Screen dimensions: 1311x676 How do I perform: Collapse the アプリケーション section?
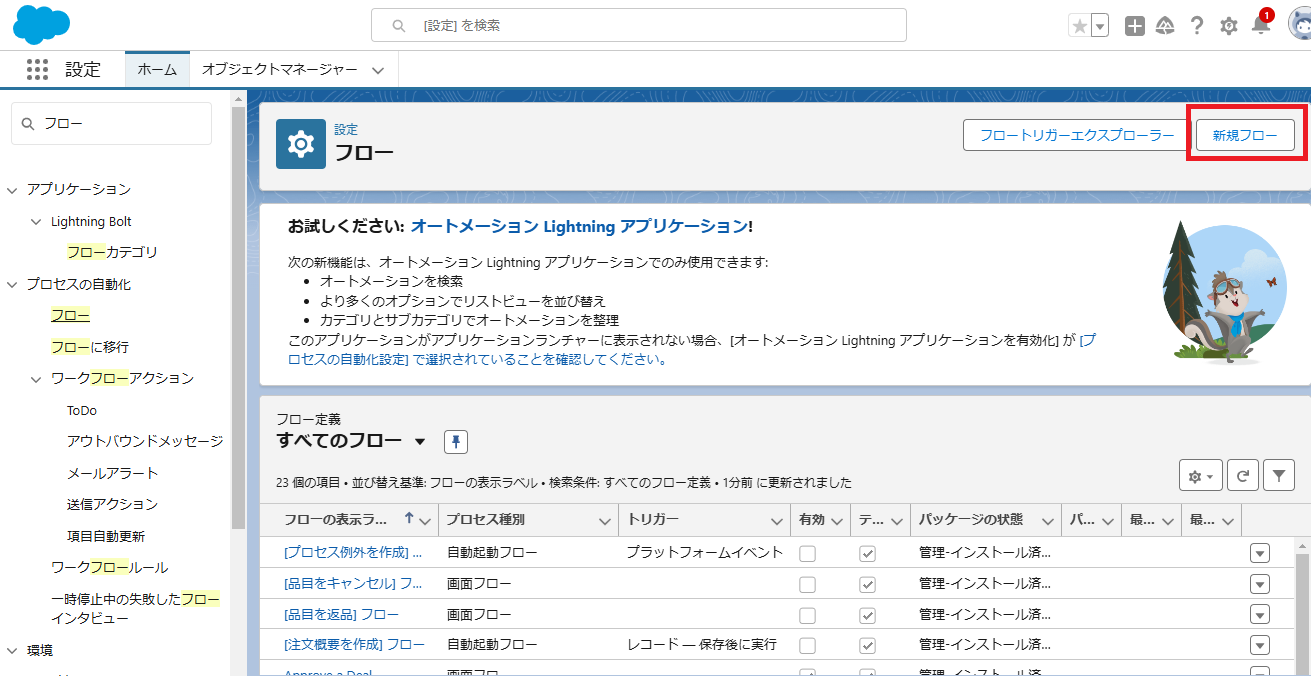click(x=12, y=189)
